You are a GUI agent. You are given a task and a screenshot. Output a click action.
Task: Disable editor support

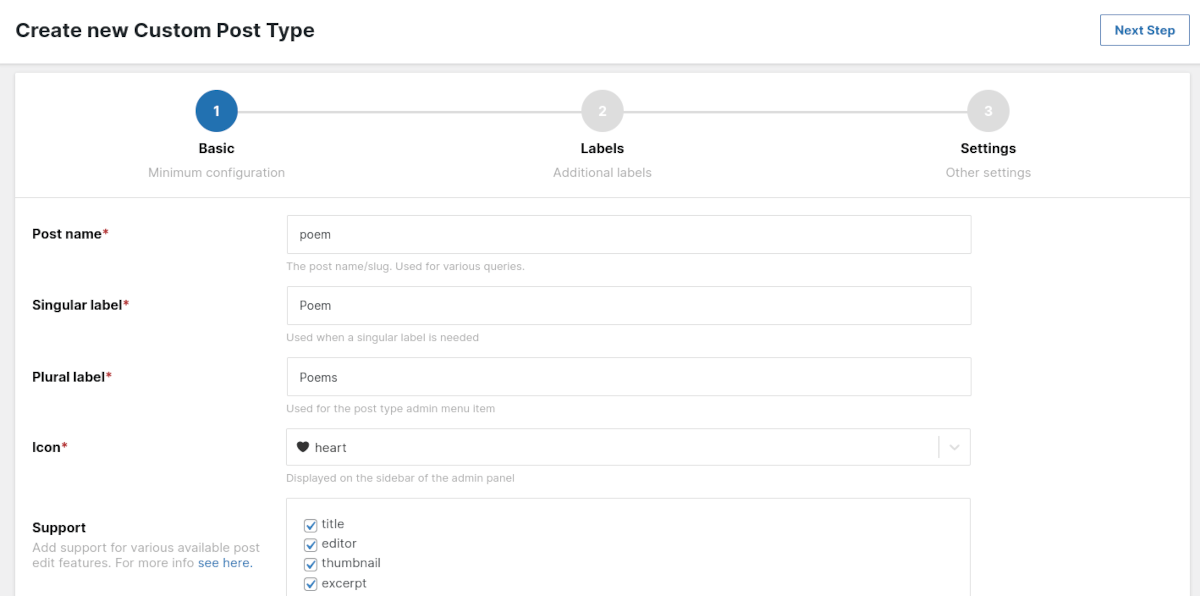tap(309, 543)
